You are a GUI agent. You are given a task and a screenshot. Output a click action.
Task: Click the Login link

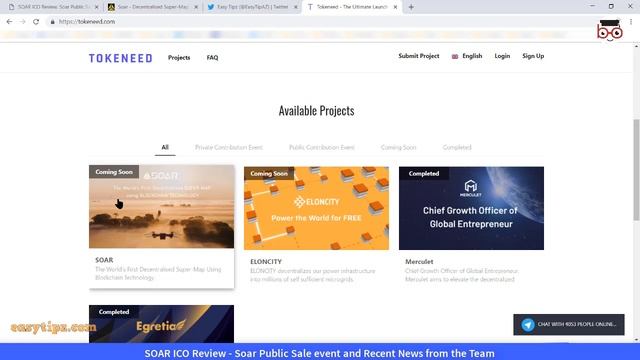click(502, 56)
